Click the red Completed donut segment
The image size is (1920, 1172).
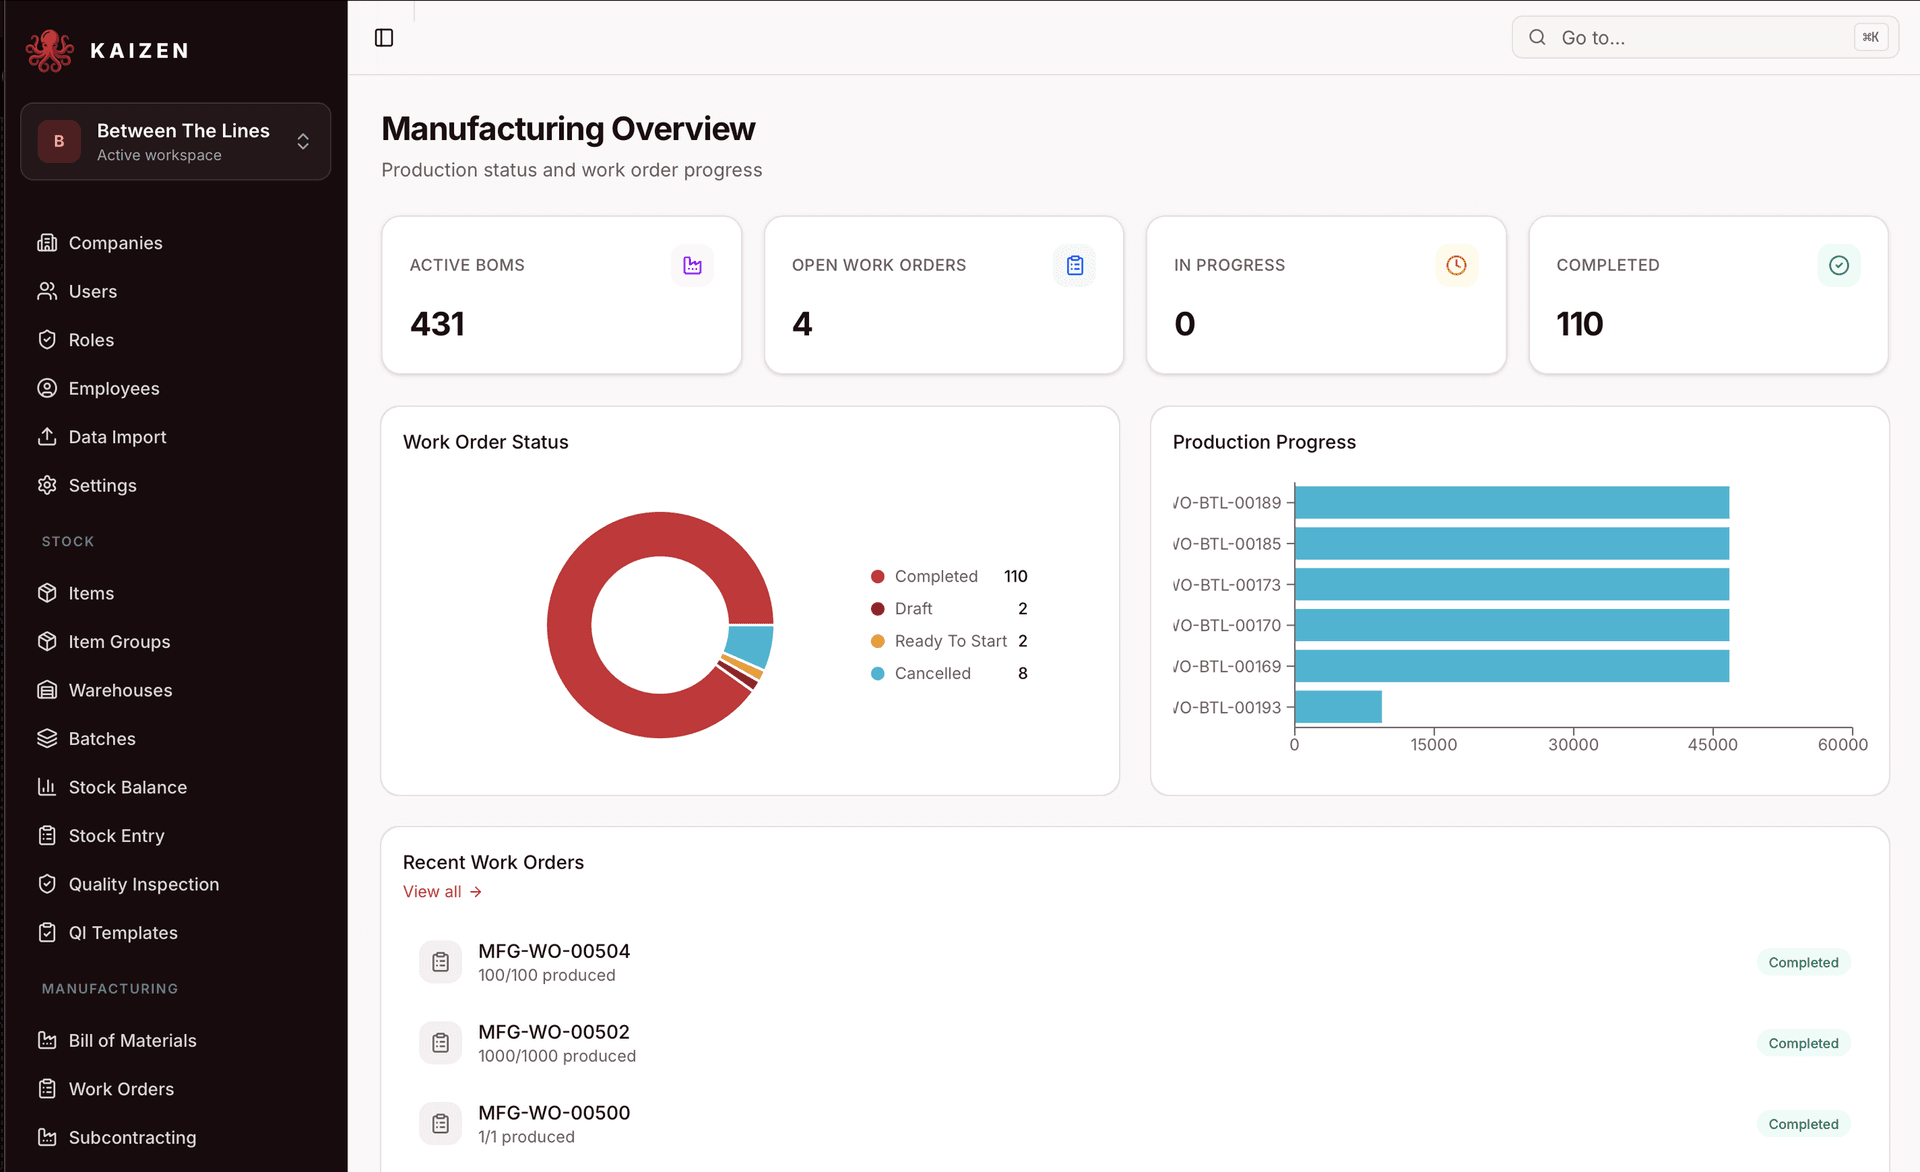click(x=571, y=626)
